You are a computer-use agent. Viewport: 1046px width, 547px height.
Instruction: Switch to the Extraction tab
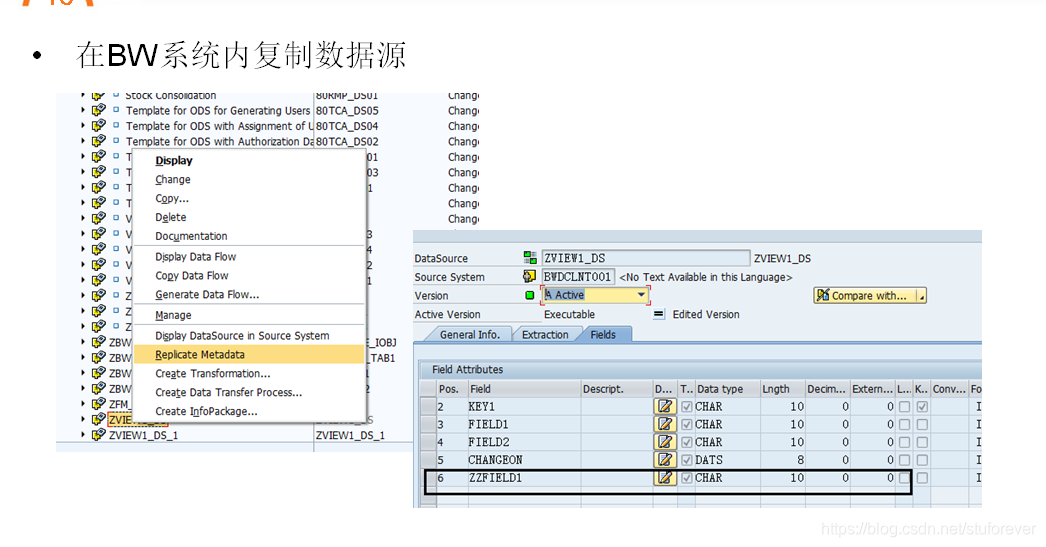click(545, 335)
